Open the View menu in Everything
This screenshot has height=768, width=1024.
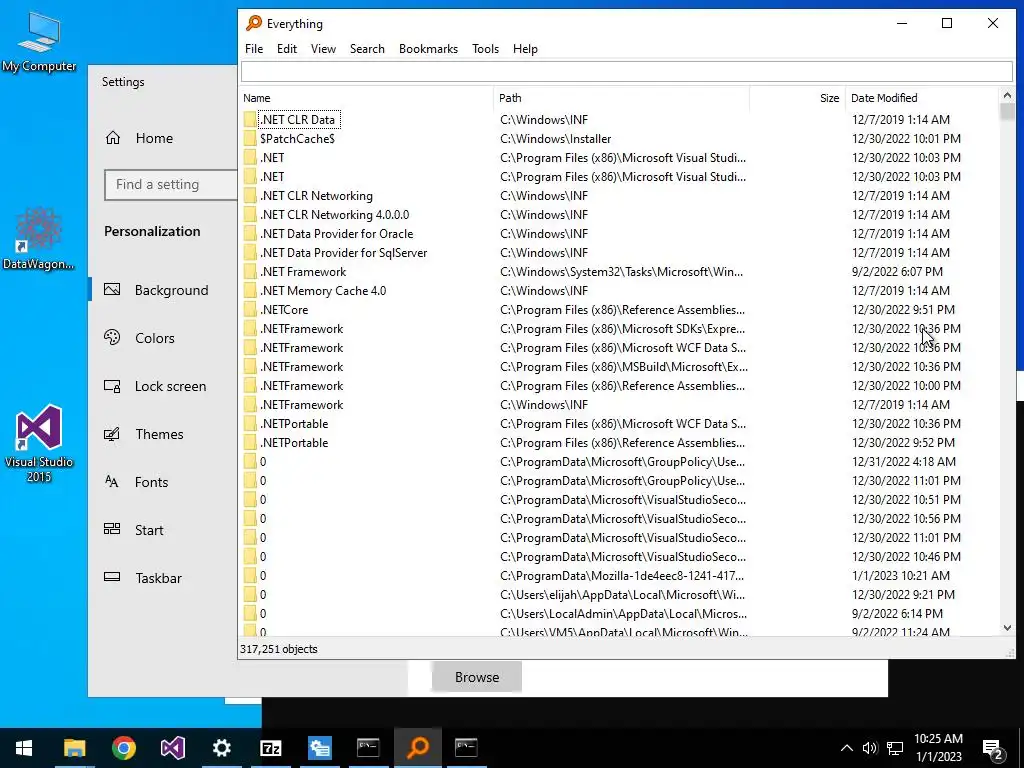point(323,49)
